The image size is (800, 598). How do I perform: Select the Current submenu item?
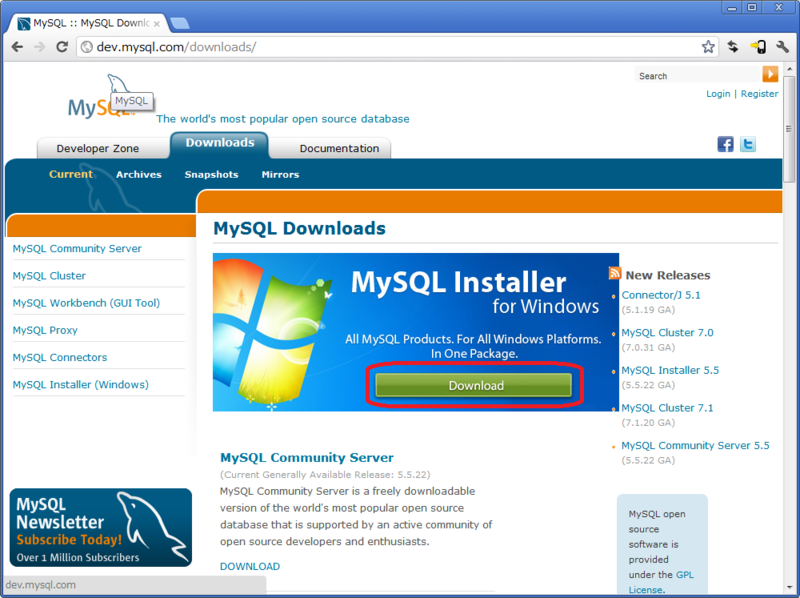[71, 174]
